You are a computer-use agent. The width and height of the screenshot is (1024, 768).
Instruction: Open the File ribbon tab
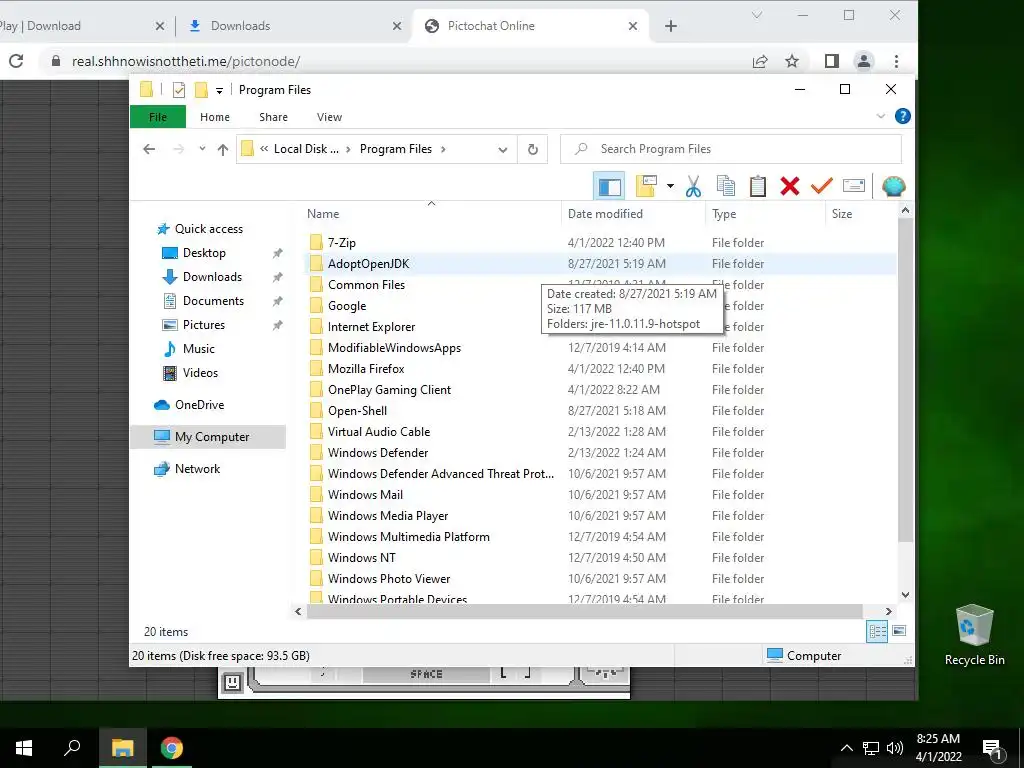pos(158,117)
